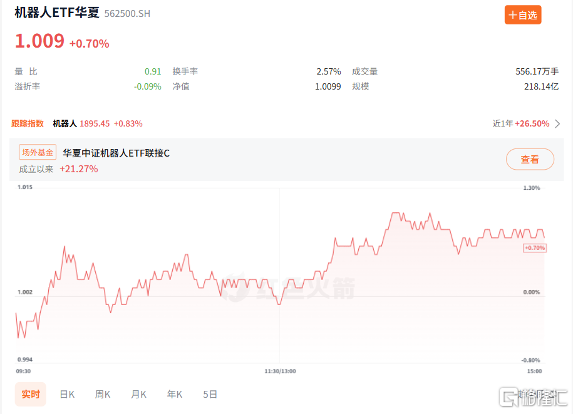Click the 格隆汇 watermark logo icon
The image size is (574, 414).
[509, 397]
